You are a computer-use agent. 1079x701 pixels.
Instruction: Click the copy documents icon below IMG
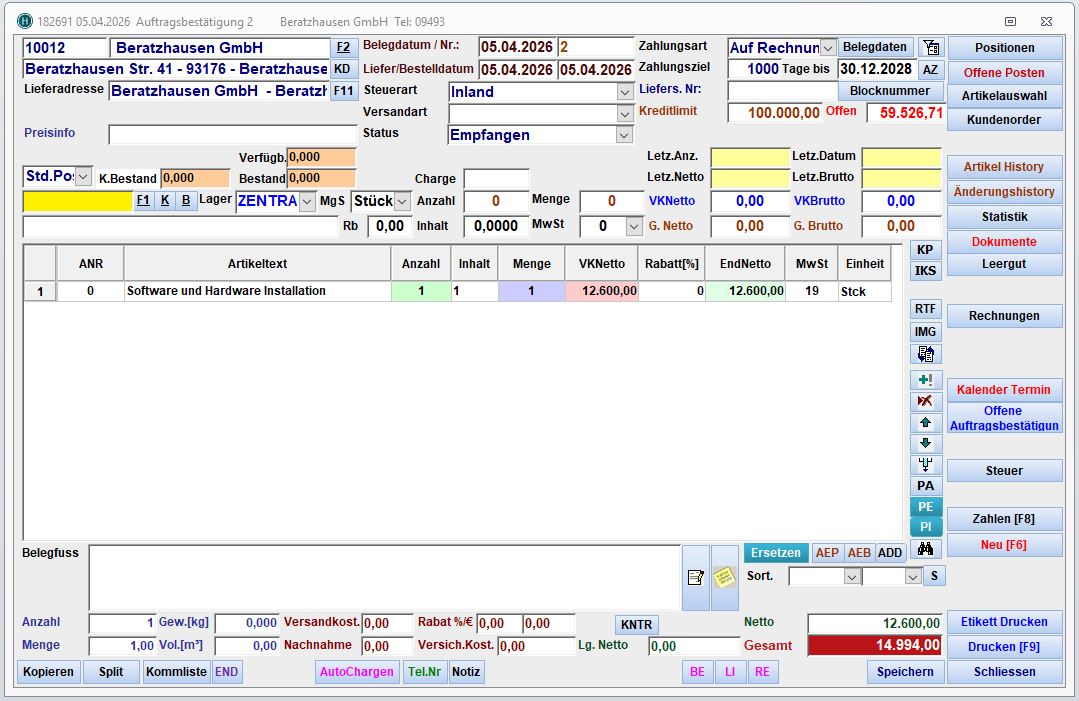(925, 354)
